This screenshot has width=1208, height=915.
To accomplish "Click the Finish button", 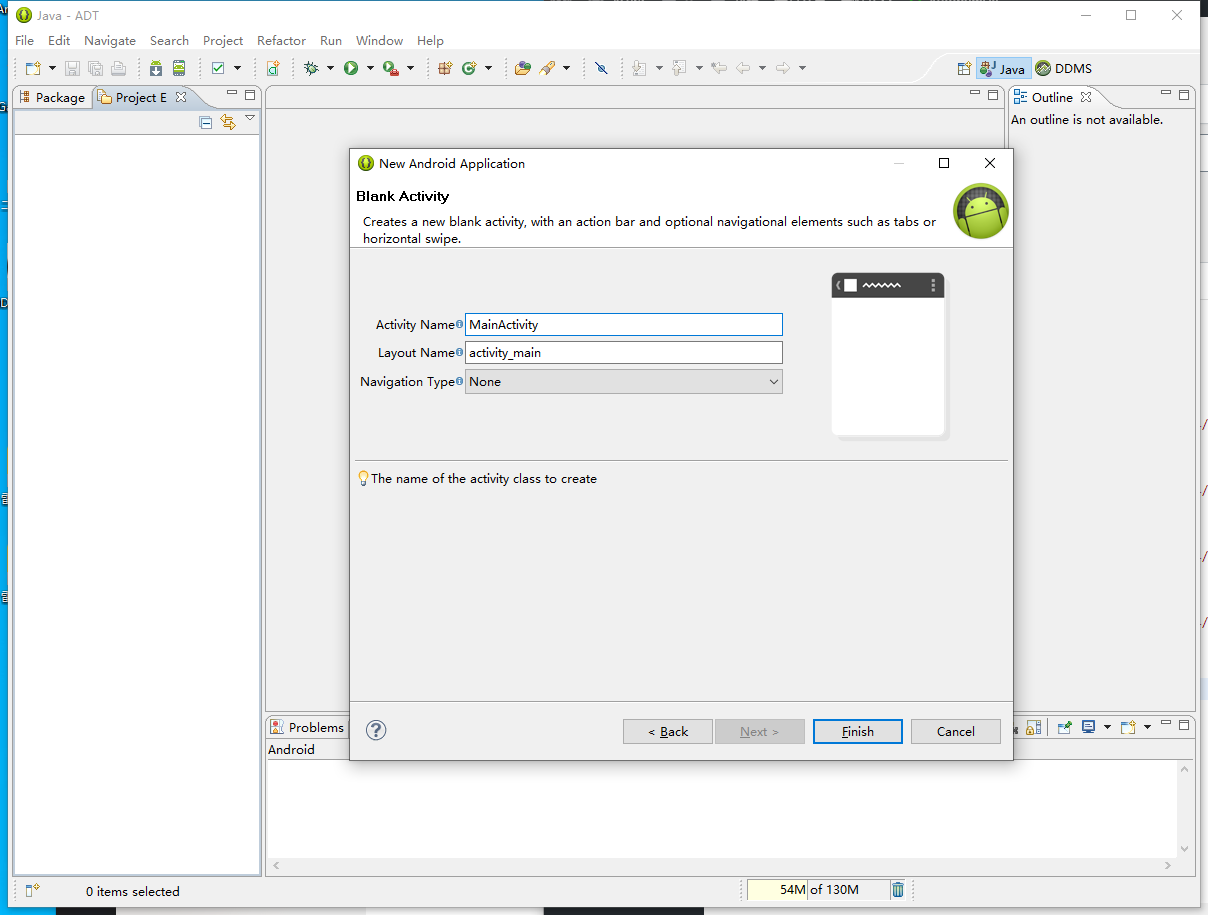I will [x=857, y=732].
